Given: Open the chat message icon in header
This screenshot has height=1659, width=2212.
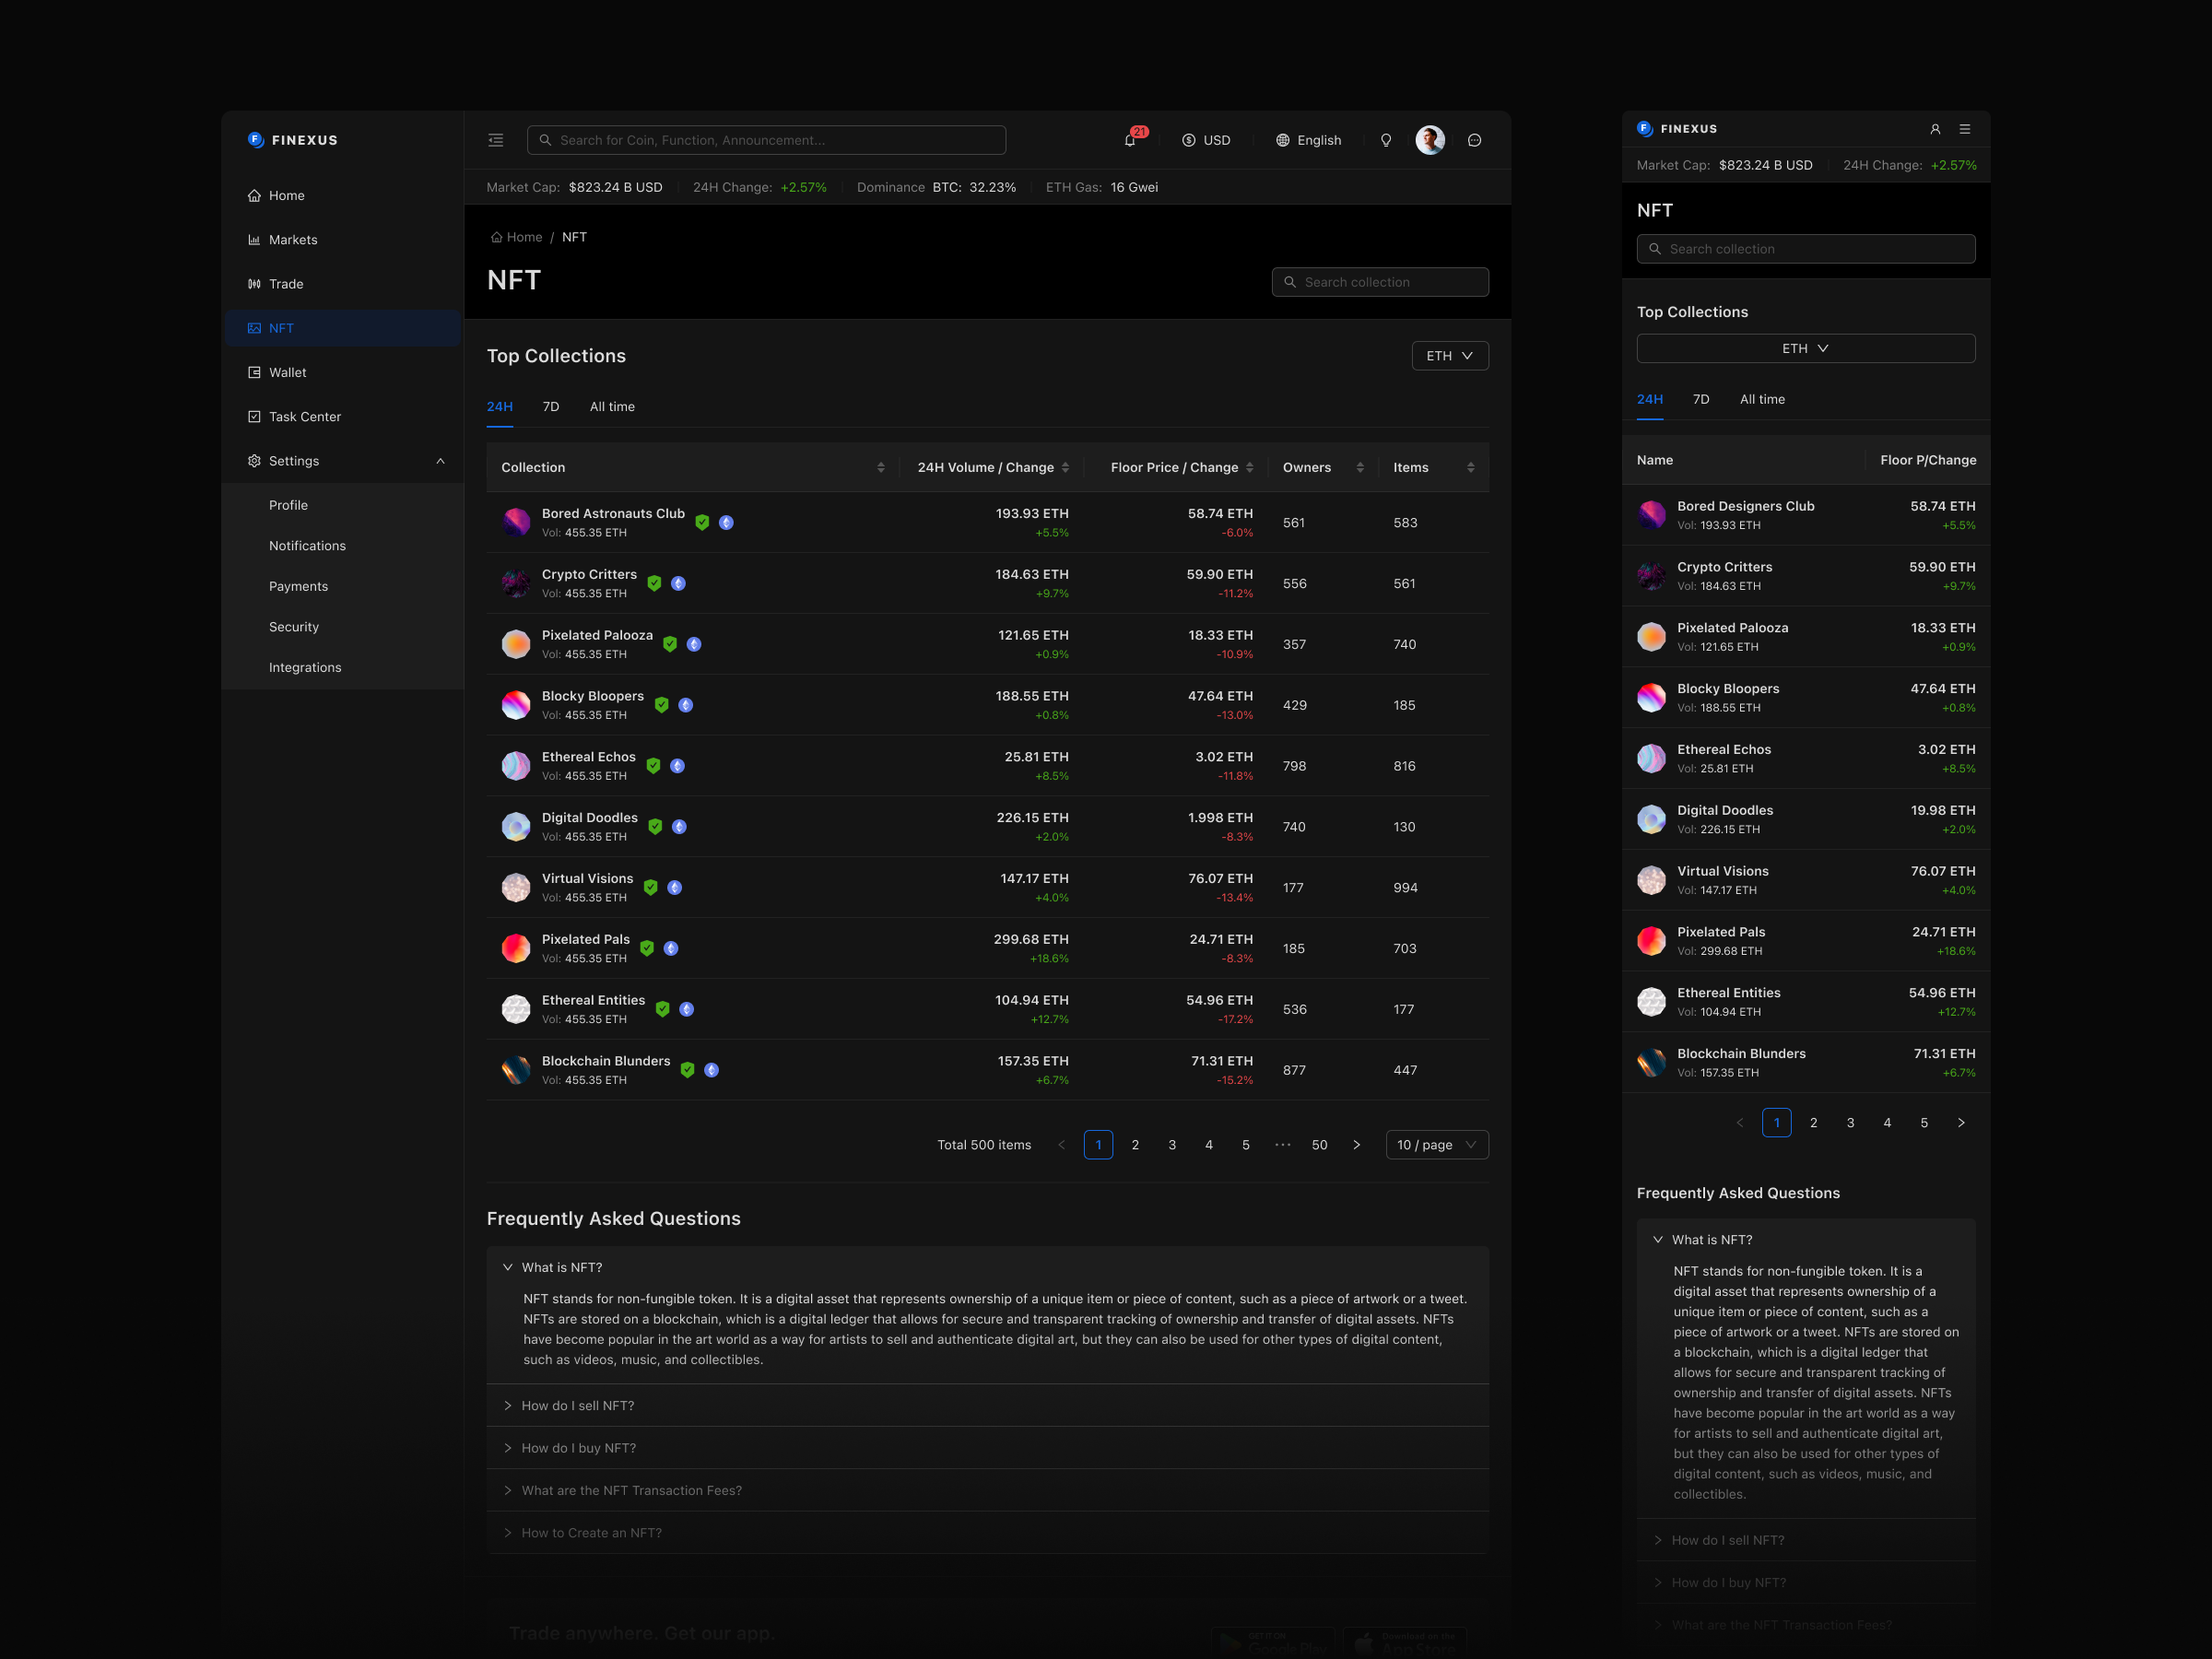Looking at the screenshot, I should click(x=1474, y=140).
